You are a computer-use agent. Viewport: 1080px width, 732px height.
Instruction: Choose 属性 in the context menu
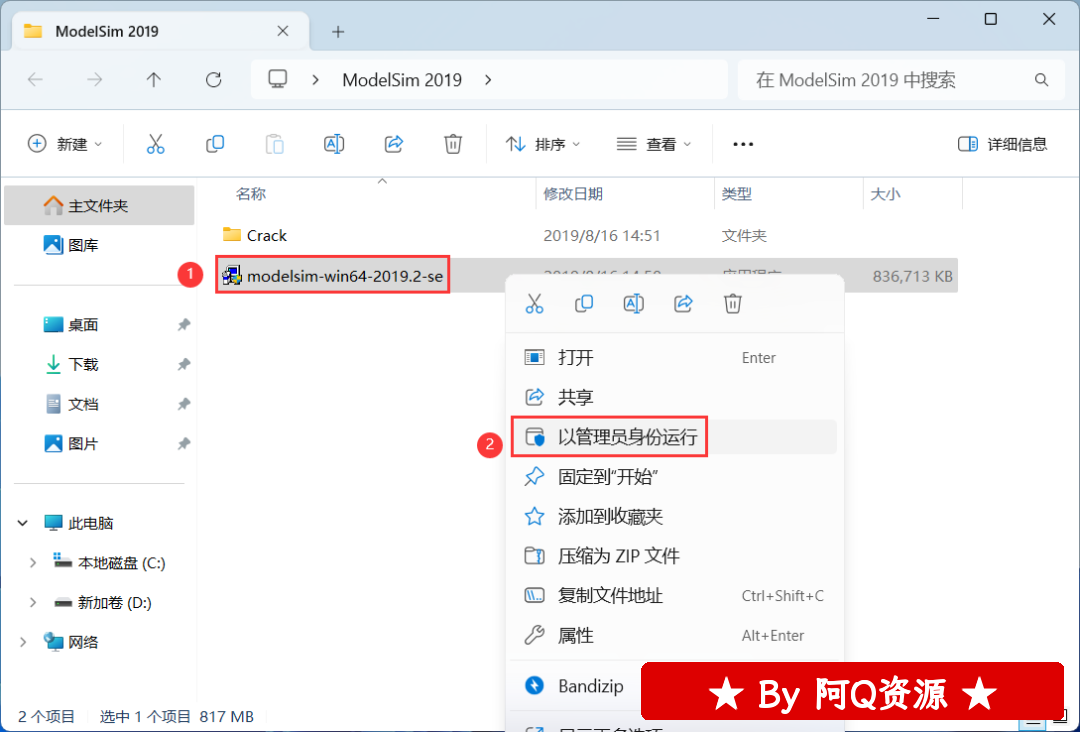pyautogui.click(x=674, y=635)
